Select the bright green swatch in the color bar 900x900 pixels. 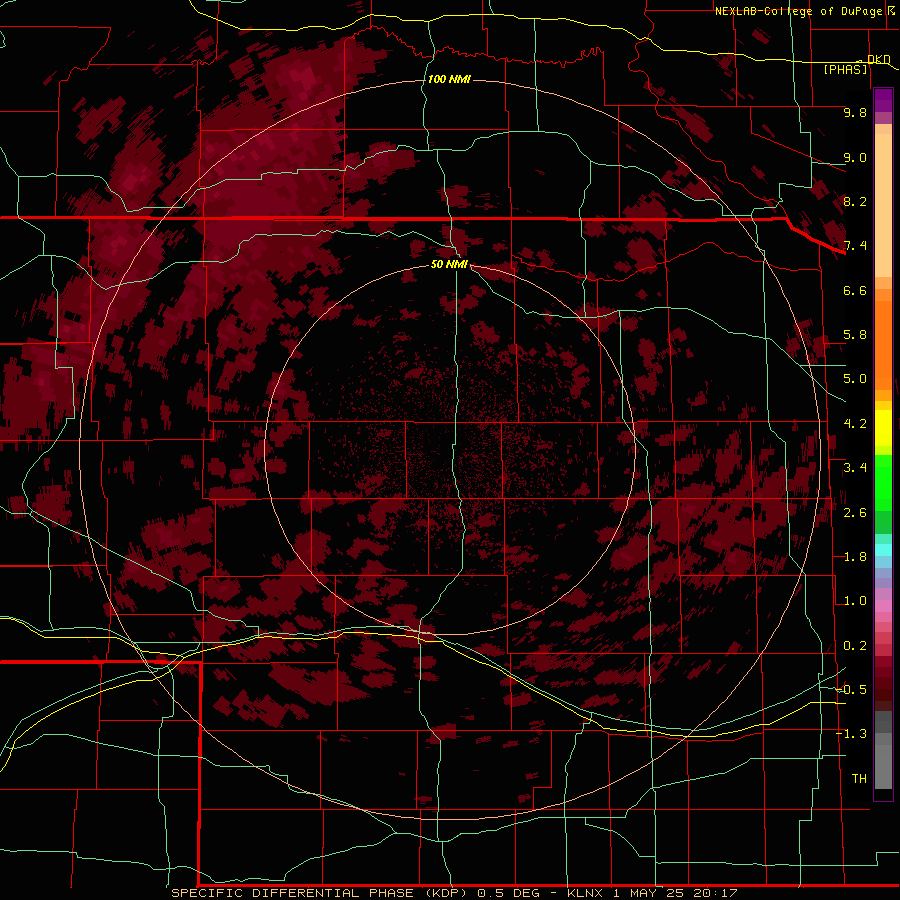[883, 485]
